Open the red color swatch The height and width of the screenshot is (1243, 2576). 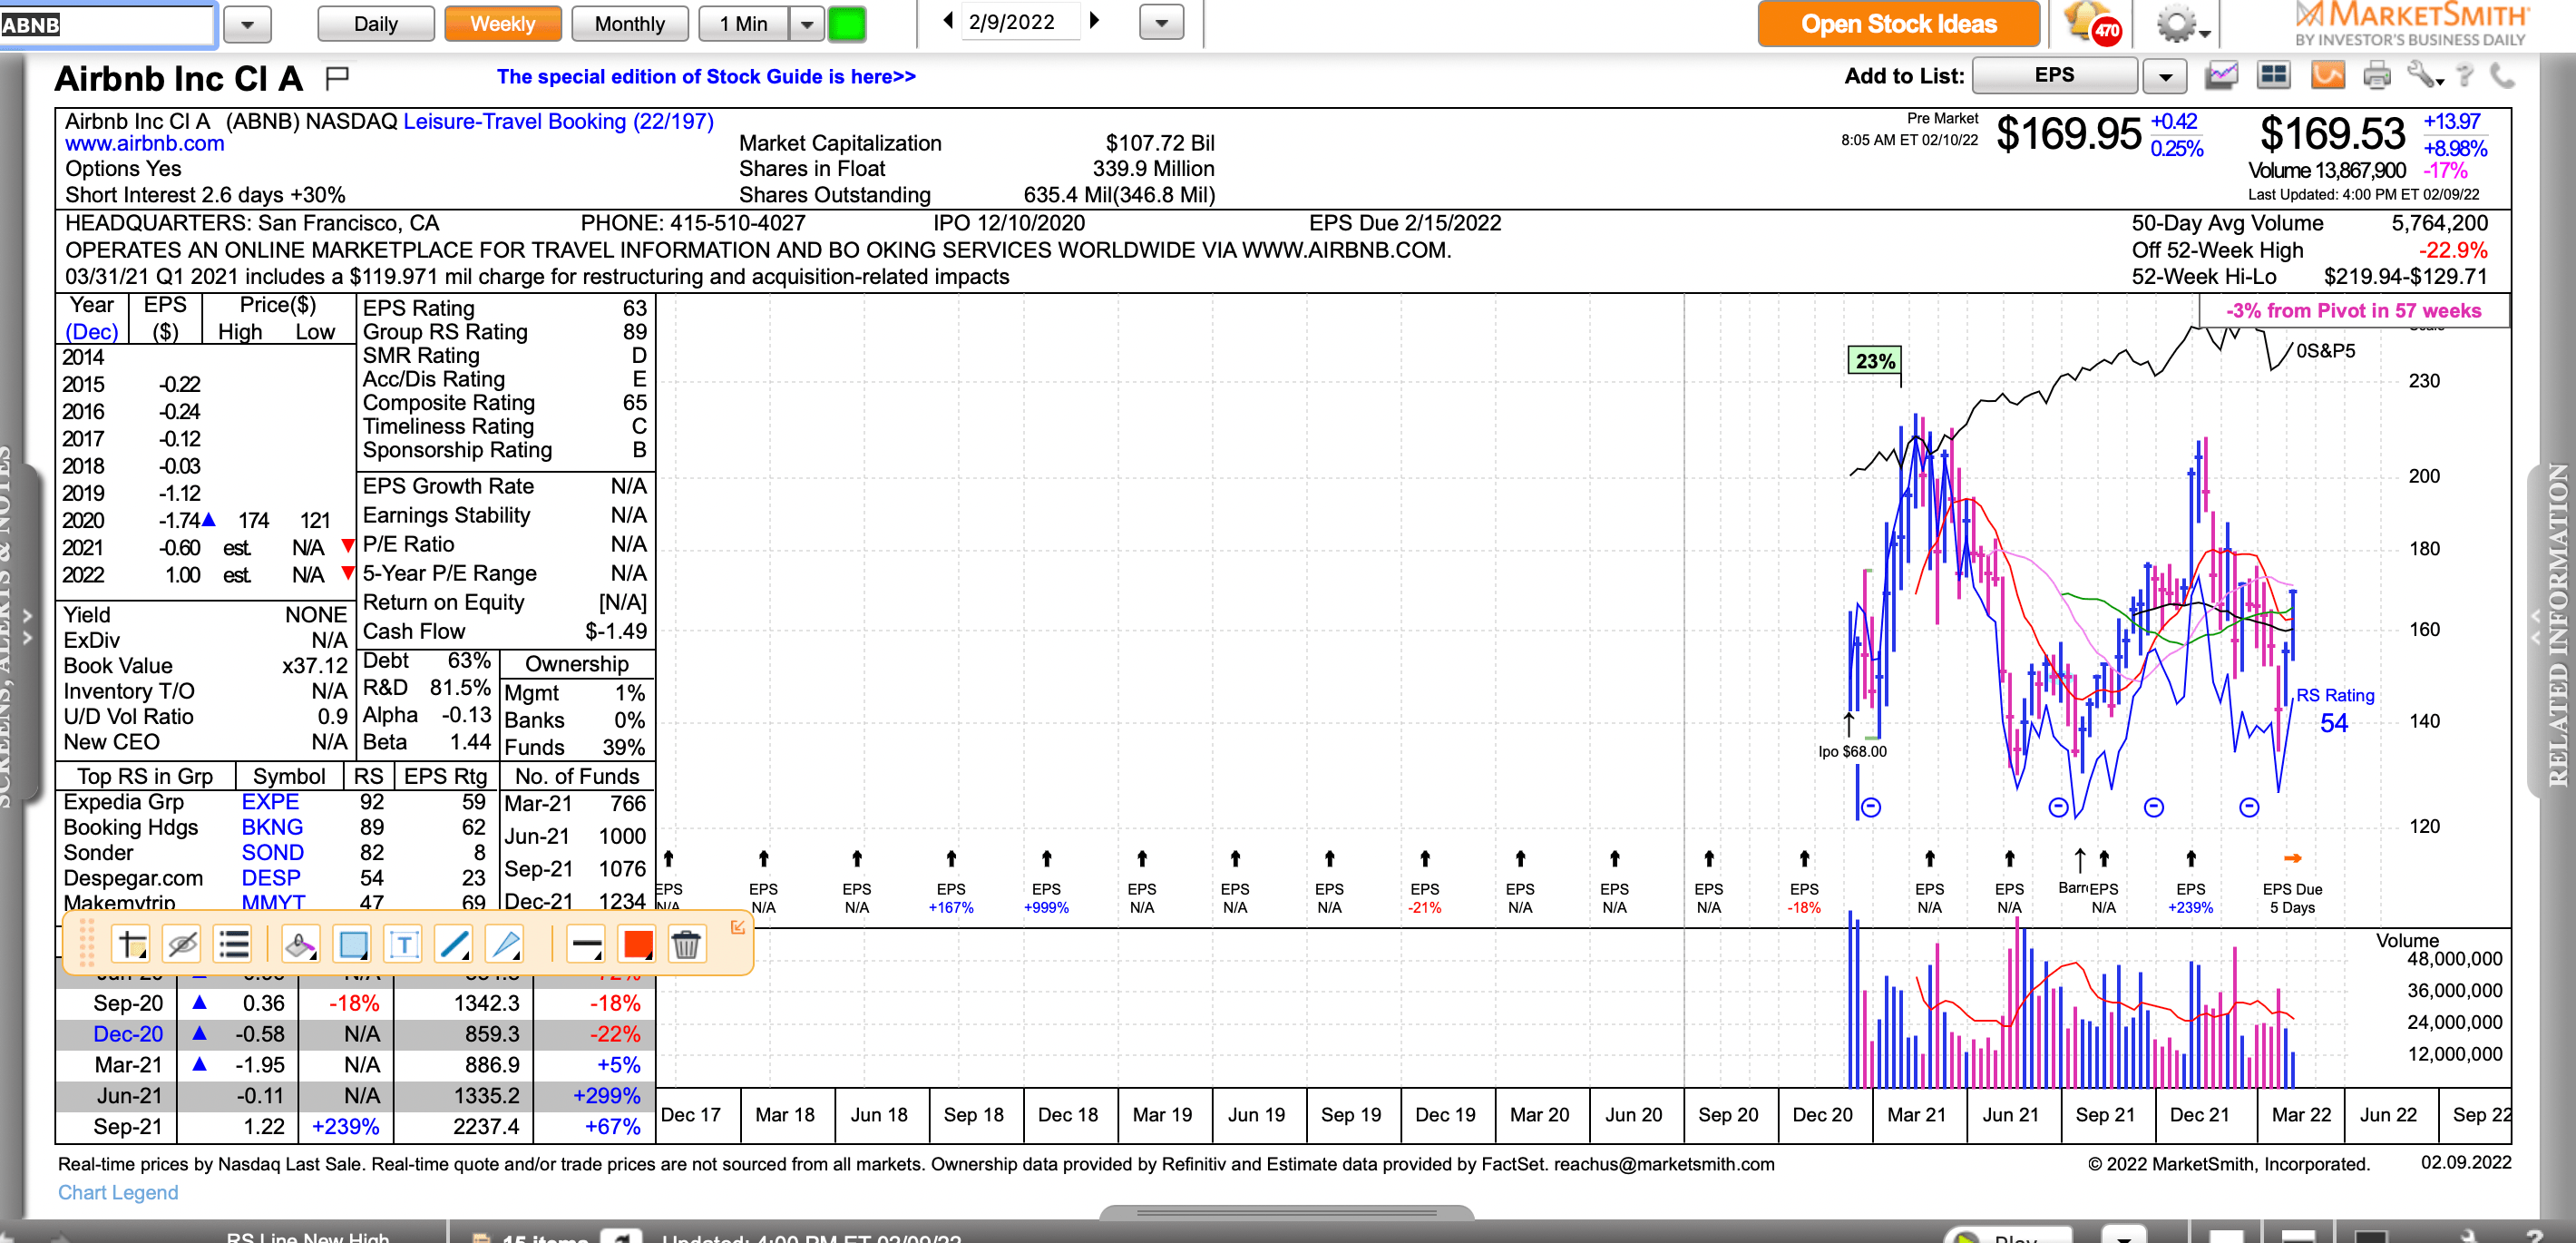(x=637, y=943)
